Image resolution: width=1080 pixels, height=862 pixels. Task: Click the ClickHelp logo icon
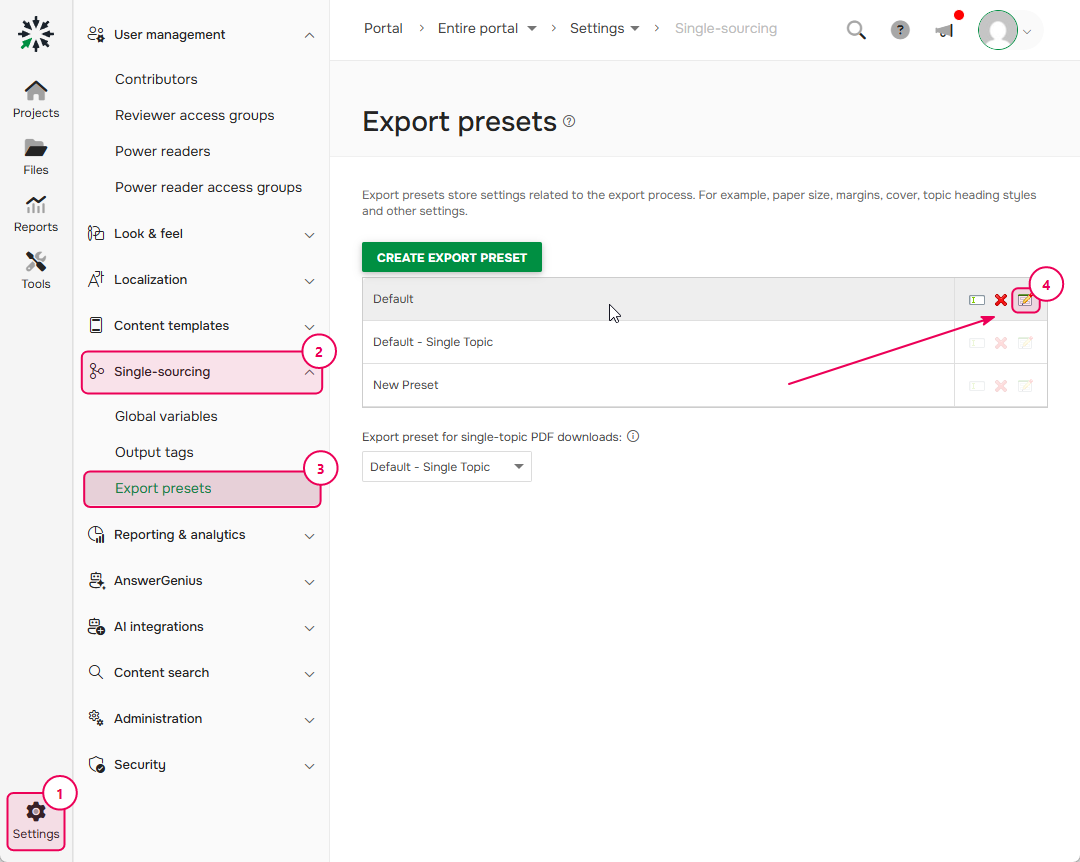coord(36,34)
